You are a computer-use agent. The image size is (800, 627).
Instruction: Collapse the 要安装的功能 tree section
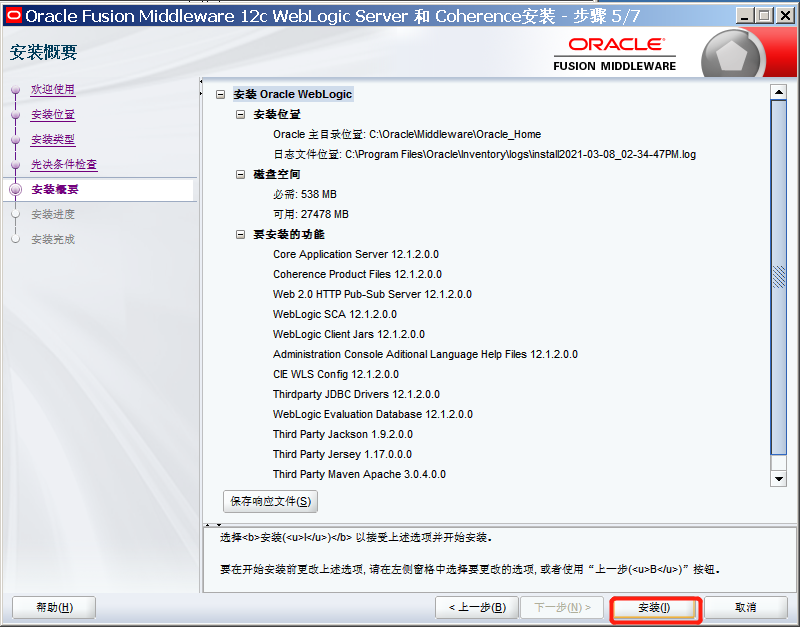point(240,235)
